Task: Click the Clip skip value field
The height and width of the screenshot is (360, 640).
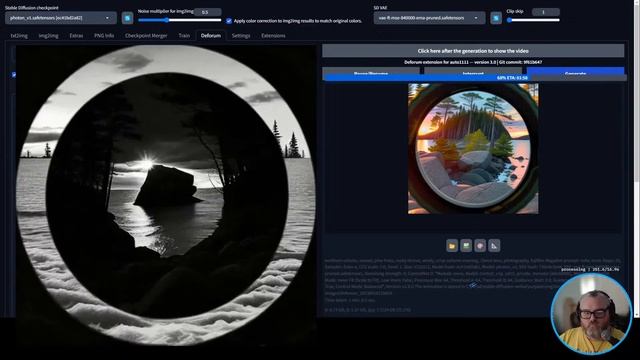Action: coord(546,12)
